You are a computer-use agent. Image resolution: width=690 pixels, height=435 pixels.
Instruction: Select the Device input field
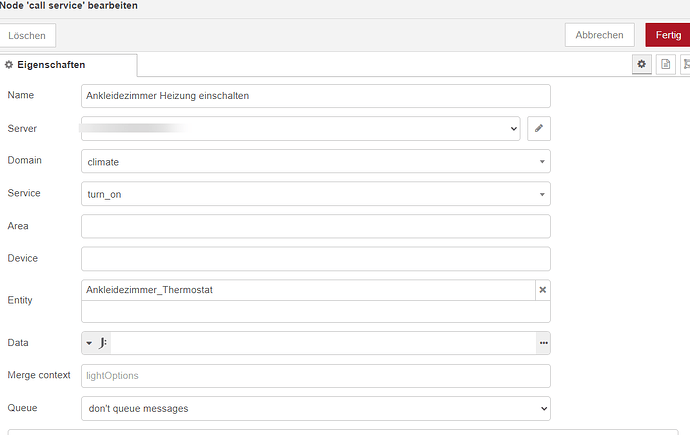tap(315, 258)
